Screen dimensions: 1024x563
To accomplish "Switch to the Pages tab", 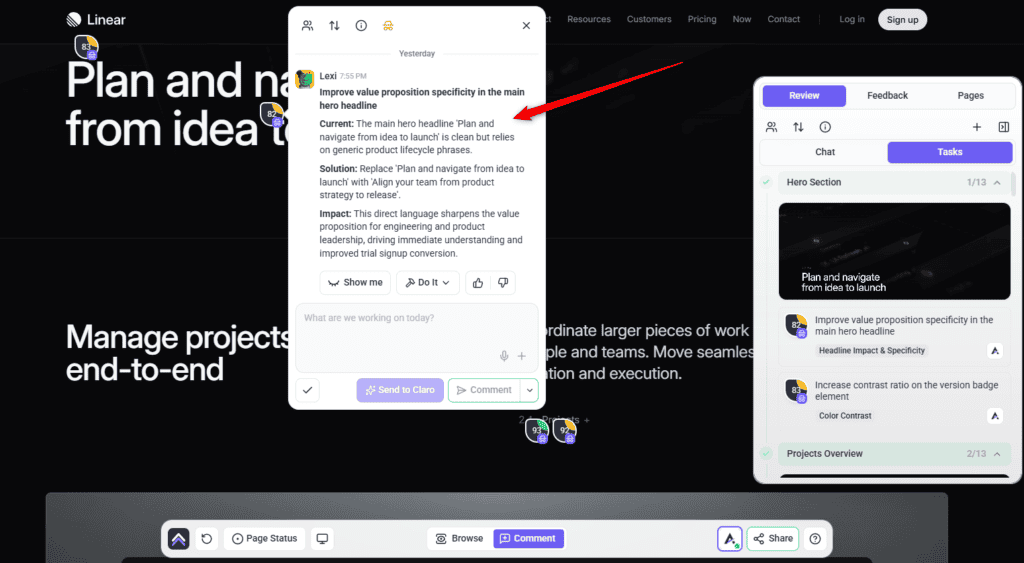I will coord(970,95).
